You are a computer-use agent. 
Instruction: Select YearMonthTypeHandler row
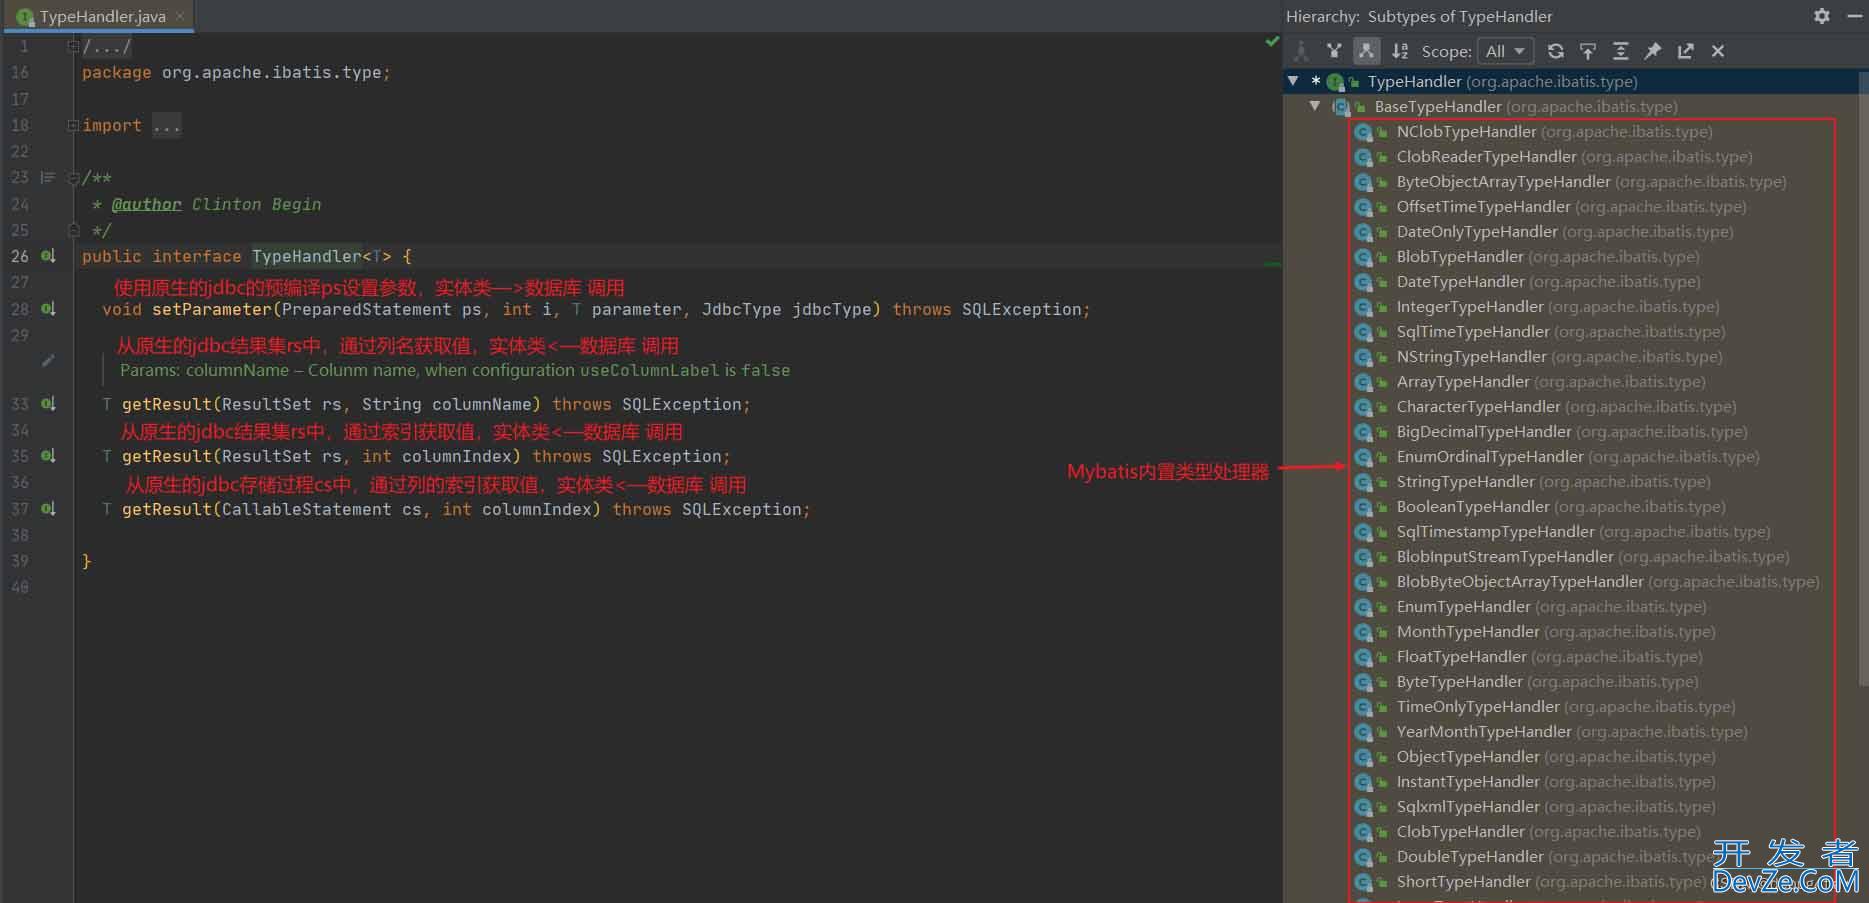1572,731
